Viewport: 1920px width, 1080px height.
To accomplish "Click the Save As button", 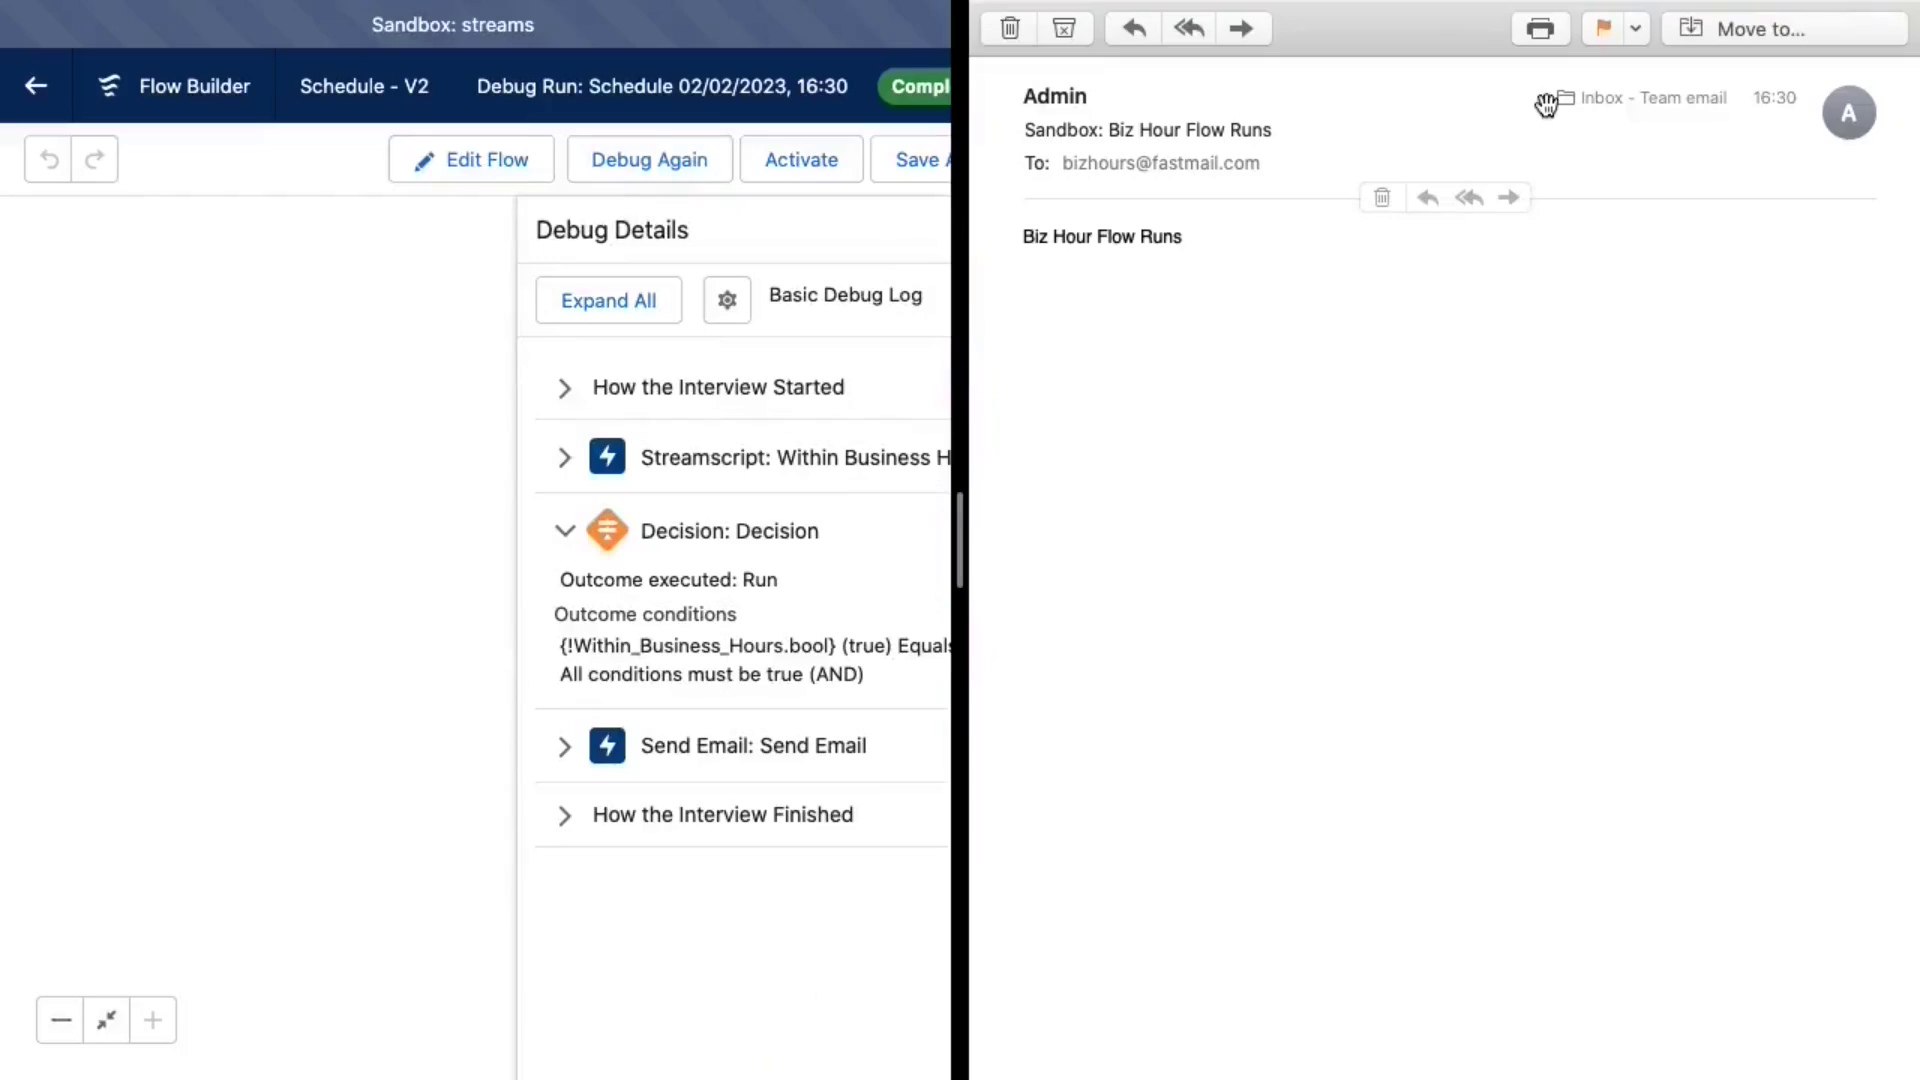I will pos(911,159).
